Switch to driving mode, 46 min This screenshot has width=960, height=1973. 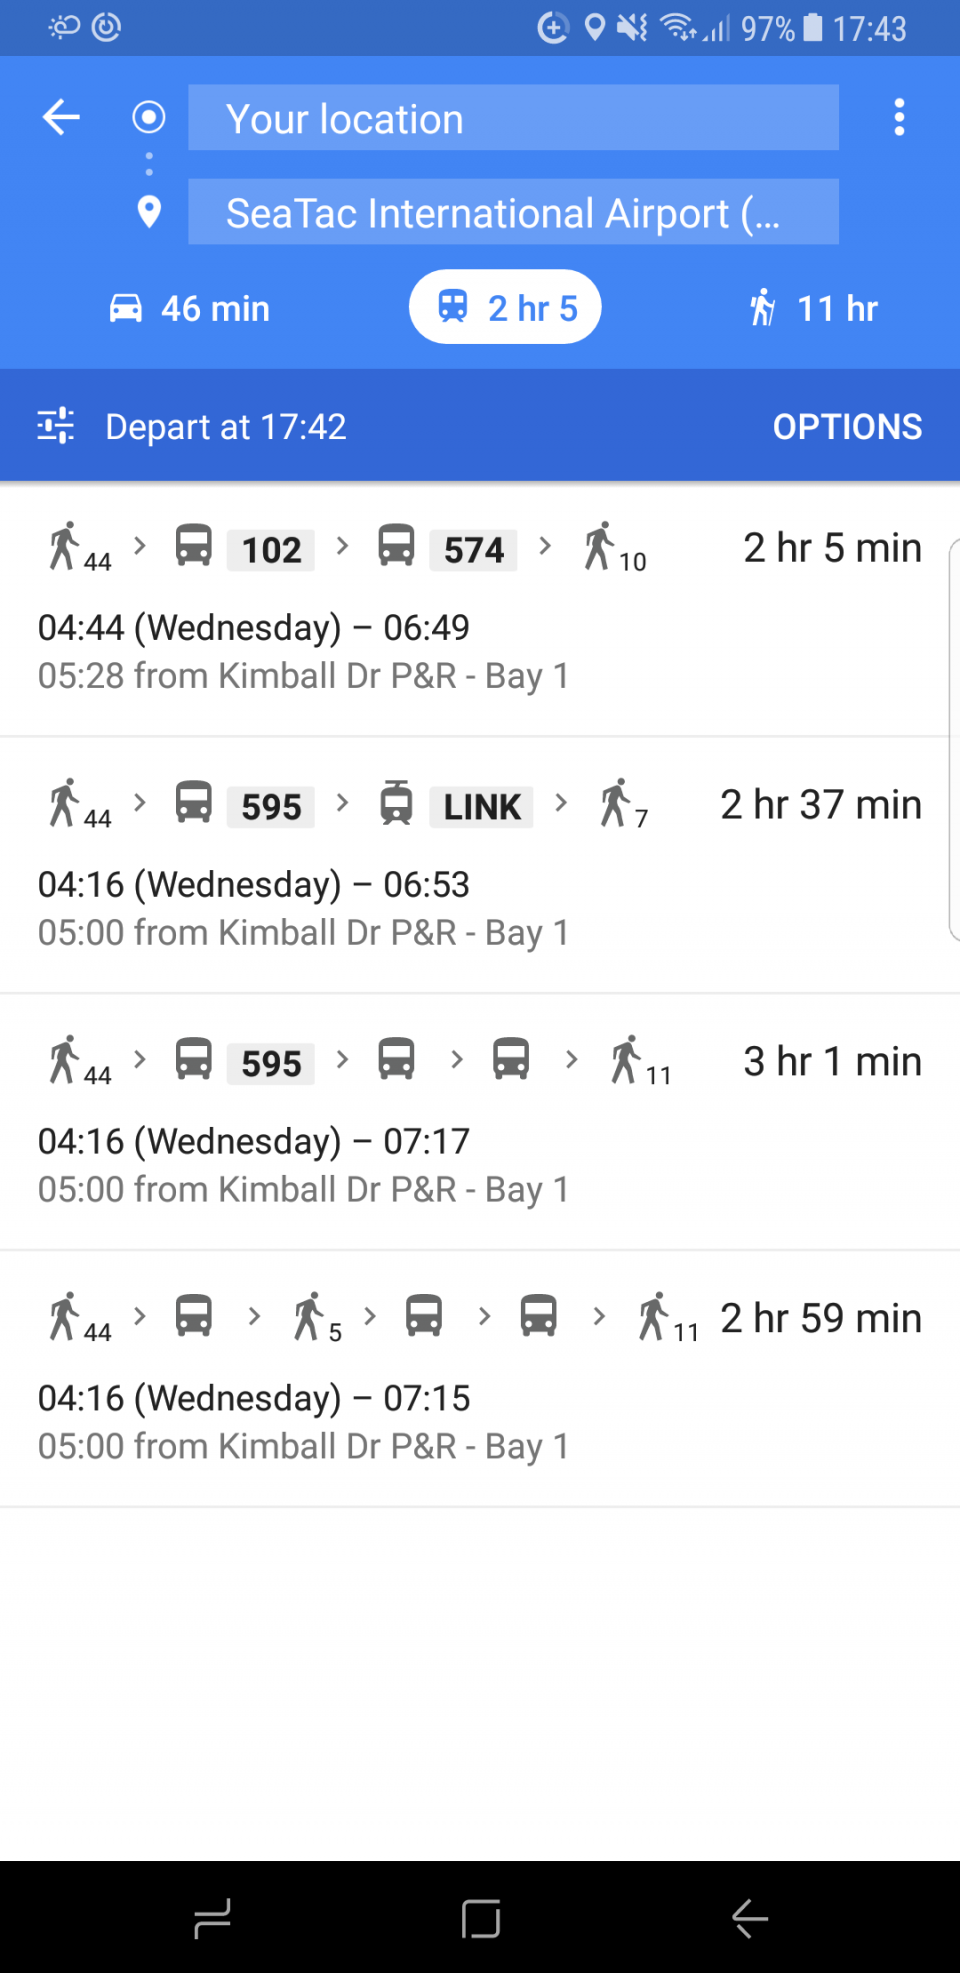[x=190, y=308]
